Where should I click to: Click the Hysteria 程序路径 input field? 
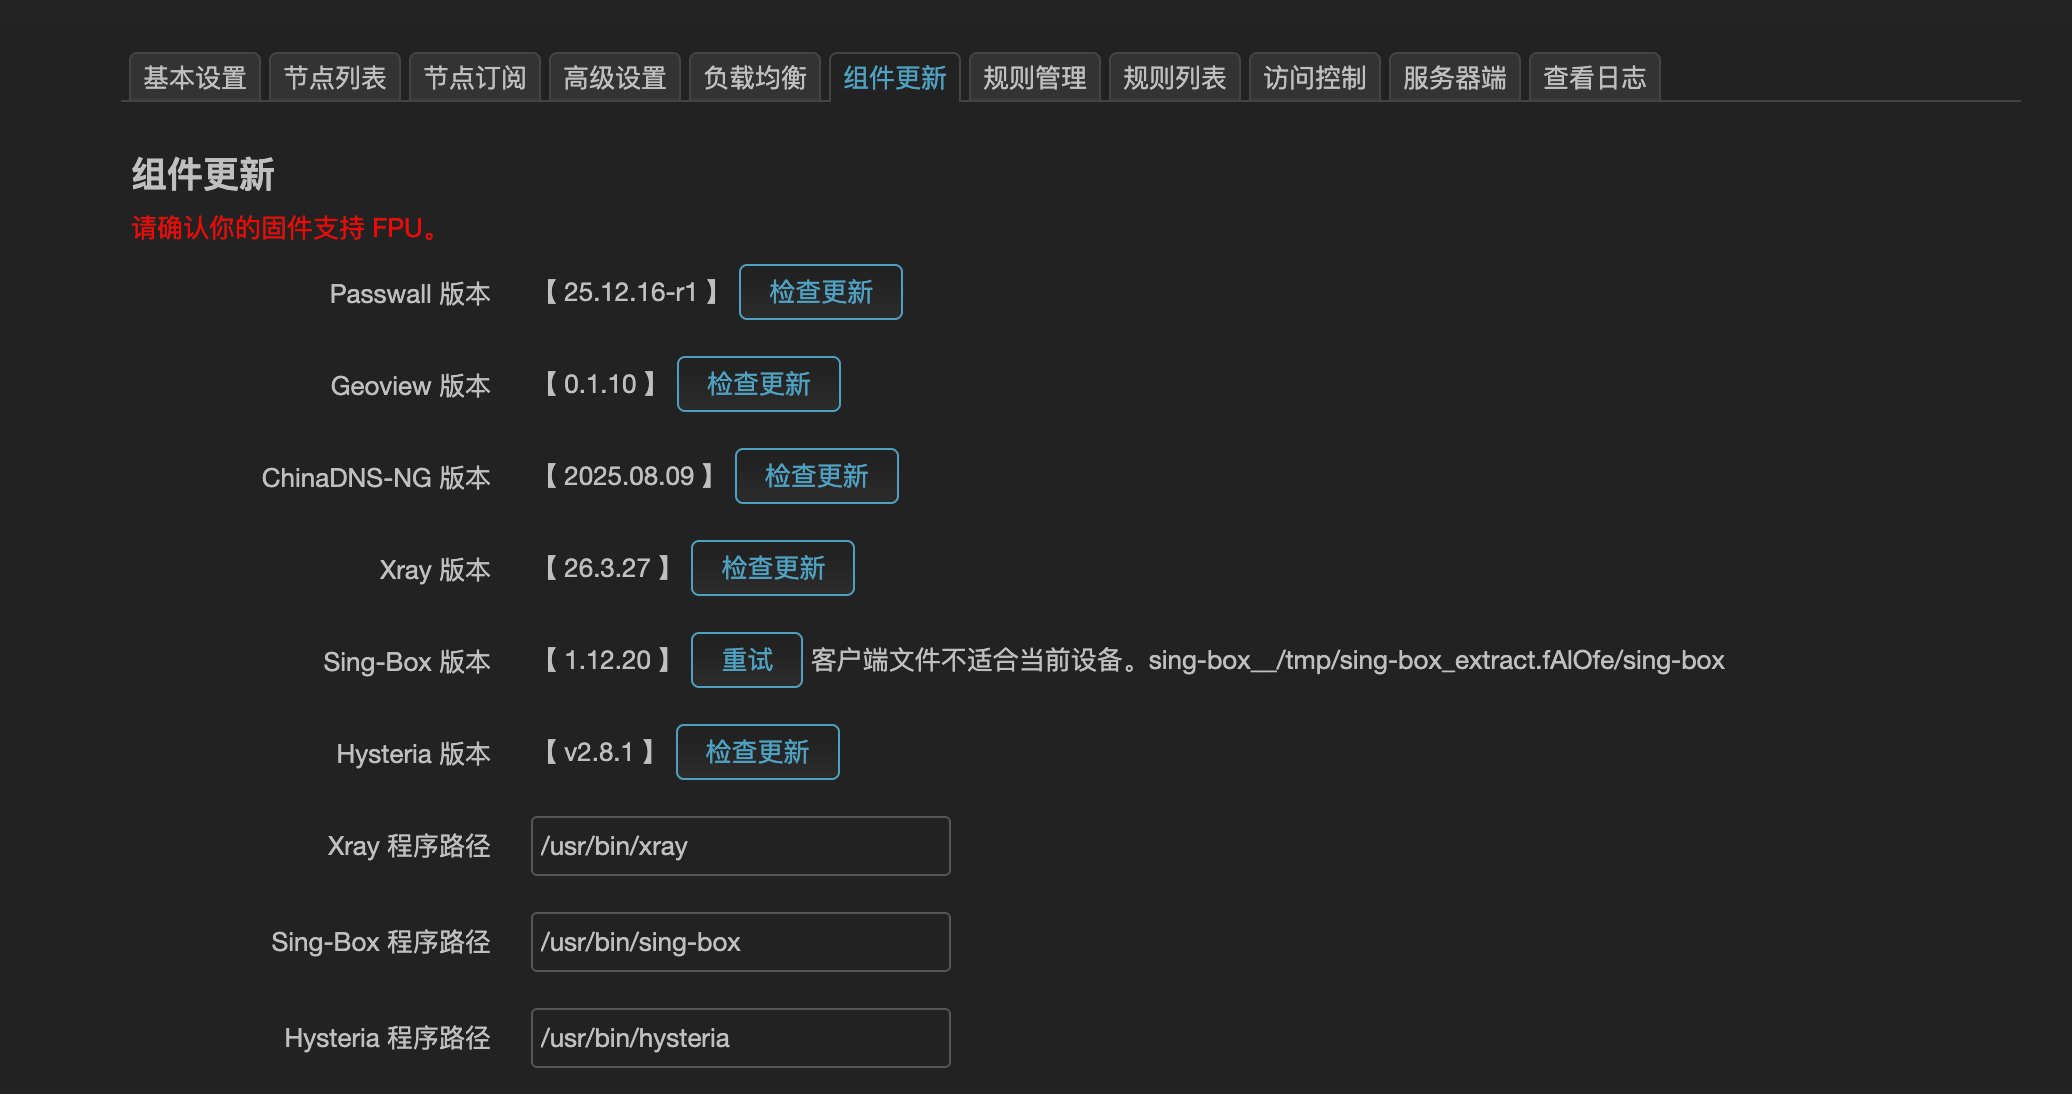tap(740, 1038)
